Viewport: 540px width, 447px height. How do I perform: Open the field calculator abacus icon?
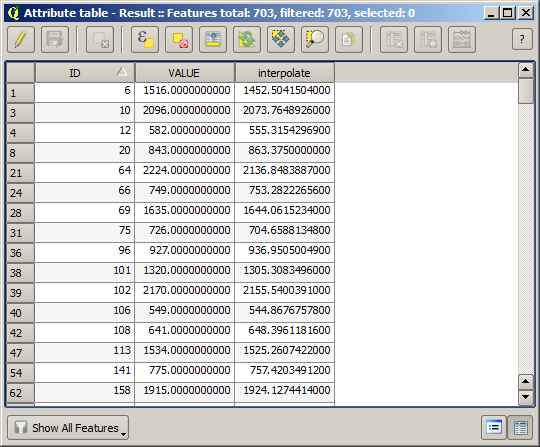click(x=462, y=40)
